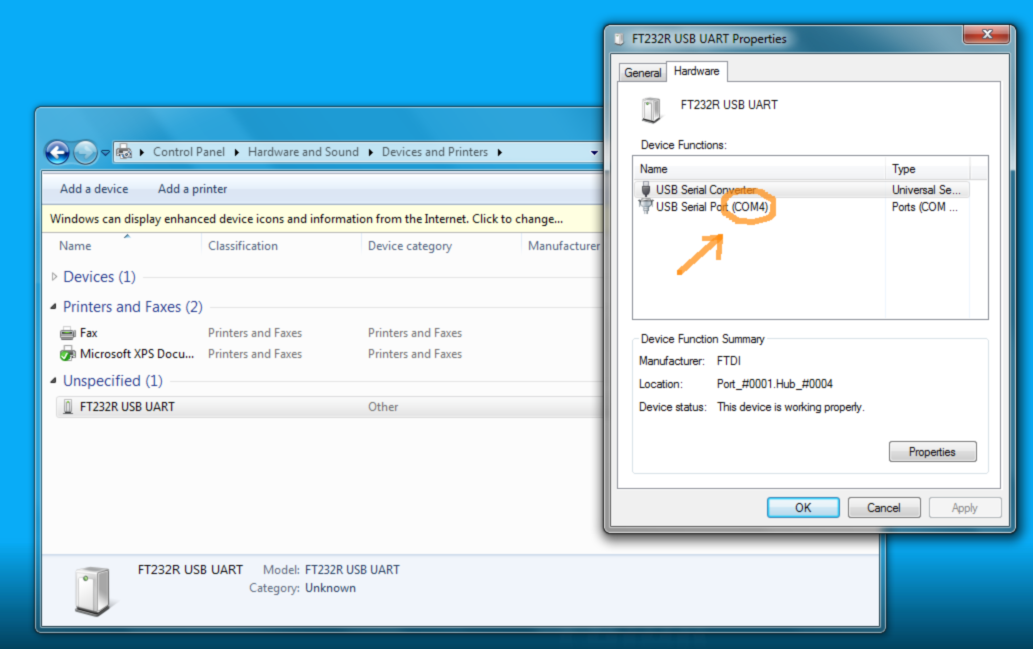The image size is (1033, 649).
Task: Click the device icon in the Hardware tab
Action: (x=652, y=109)
